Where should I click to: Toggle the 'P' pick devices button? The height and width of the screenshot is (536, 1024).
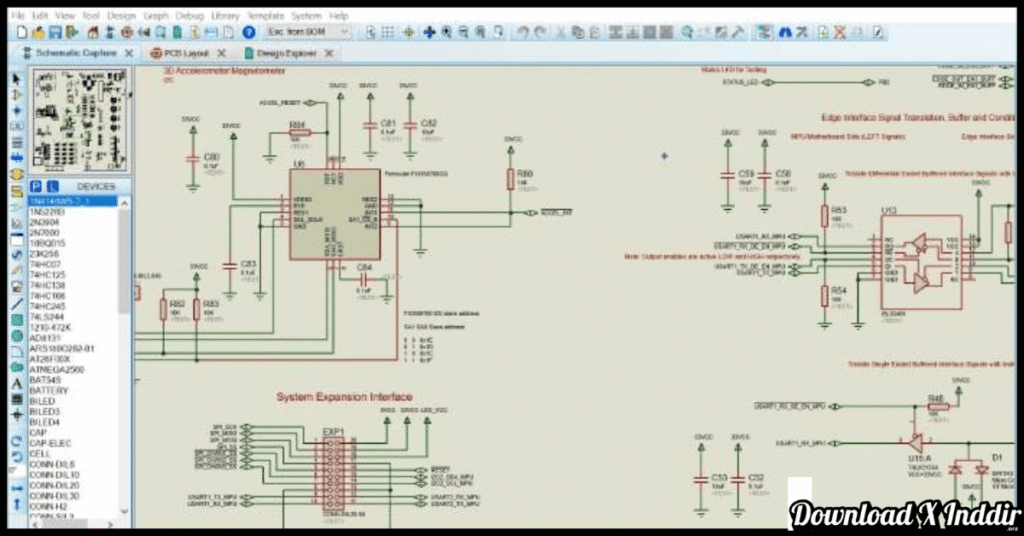pyautogui.click(x=35, y=186)
